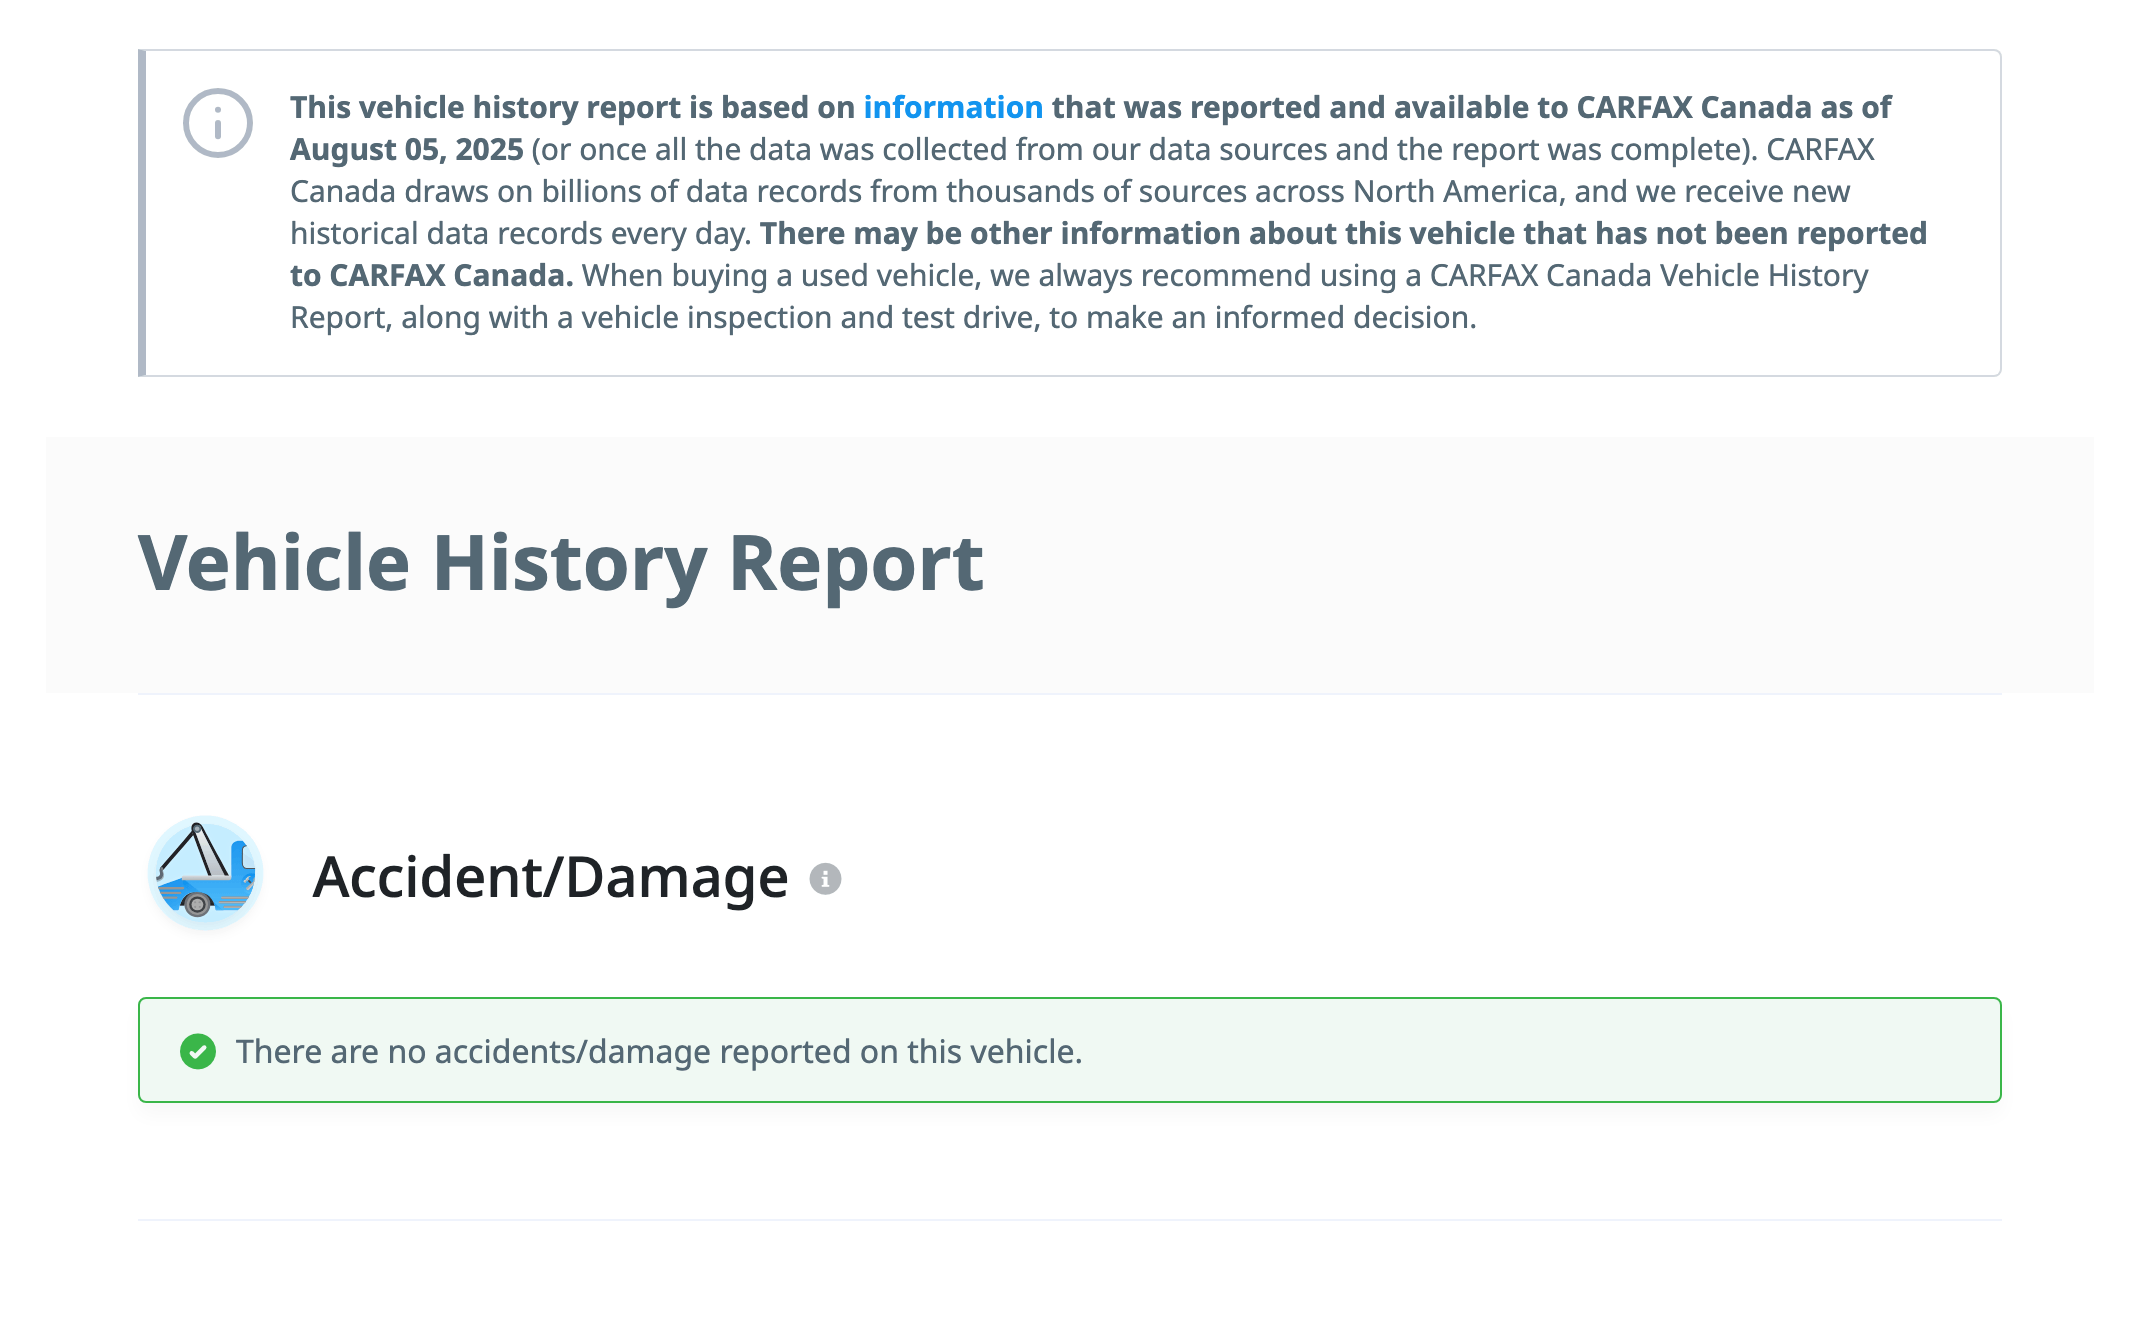This screenshot has height=1330, width=2140.
Task: Select the Accident/Damage section heading
Action: pos(550,877)
